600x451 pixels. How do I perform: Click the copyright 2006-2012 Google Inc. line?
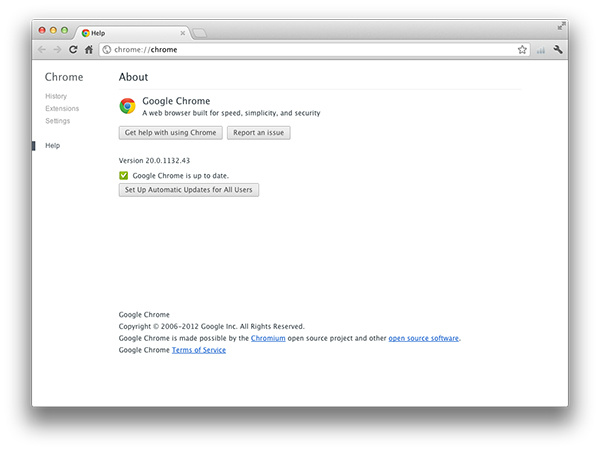(x=212, y=326)
